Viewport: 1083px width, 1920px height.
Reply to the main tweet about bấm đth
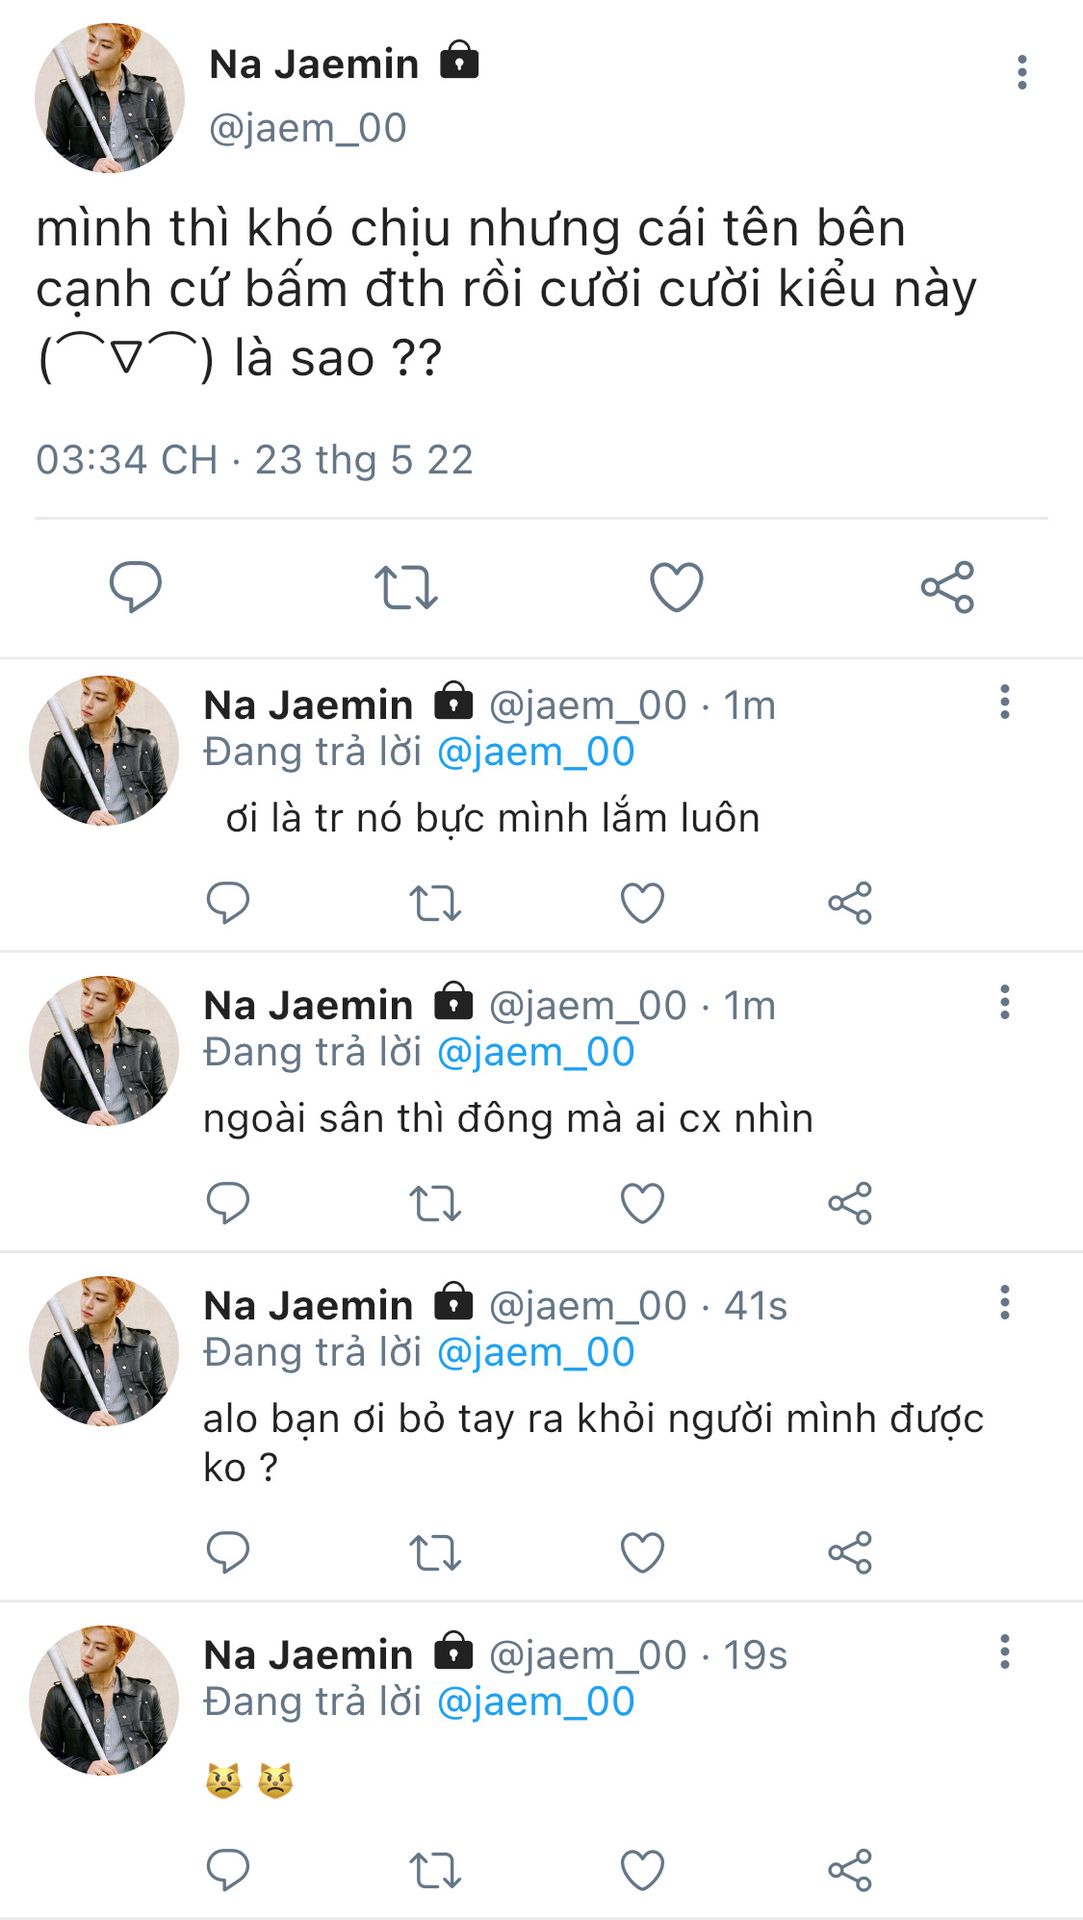[135, 586]
